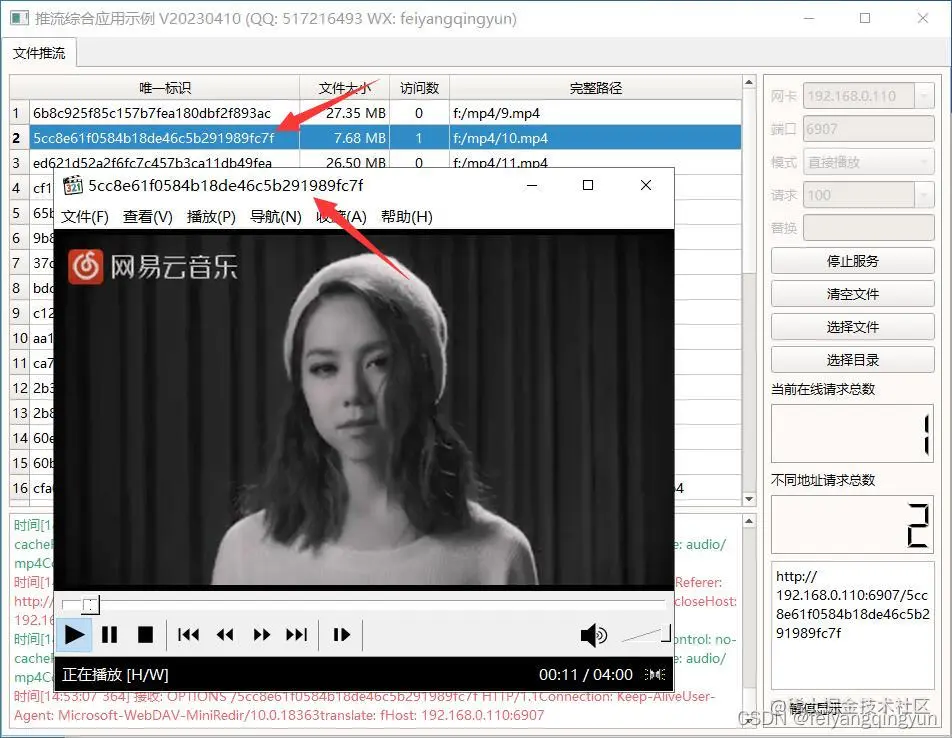Click the 完整路径 column header
Viewport: 952px width, 738px height.
pyautogui.click(x=595, y=88)
